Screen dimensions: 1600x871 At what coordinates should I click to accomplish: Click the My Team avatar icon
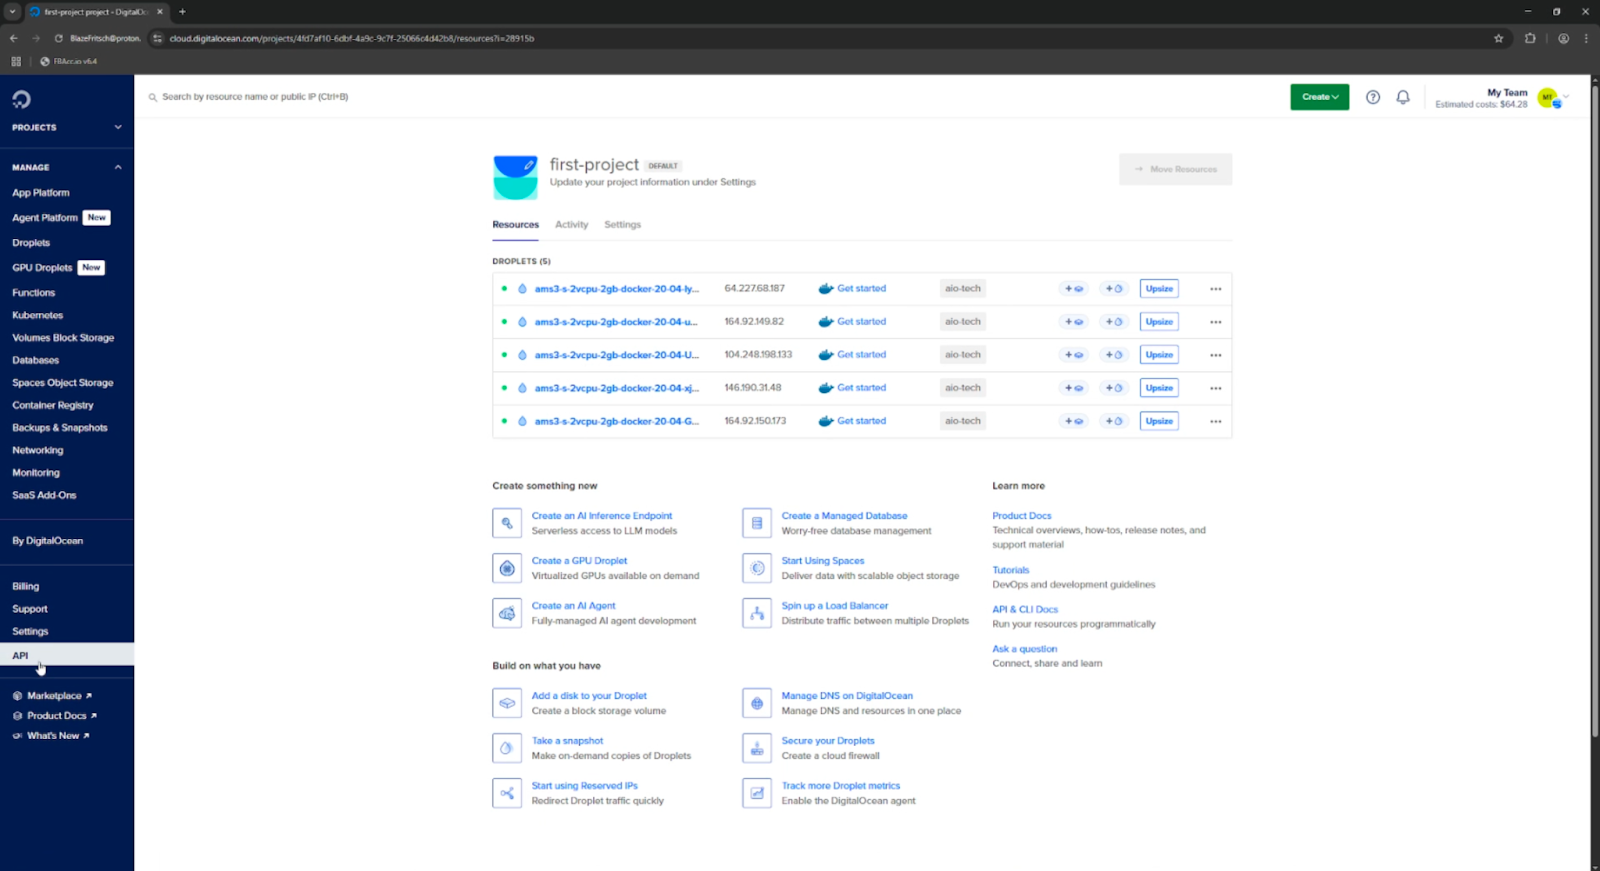pos(1548,97)
